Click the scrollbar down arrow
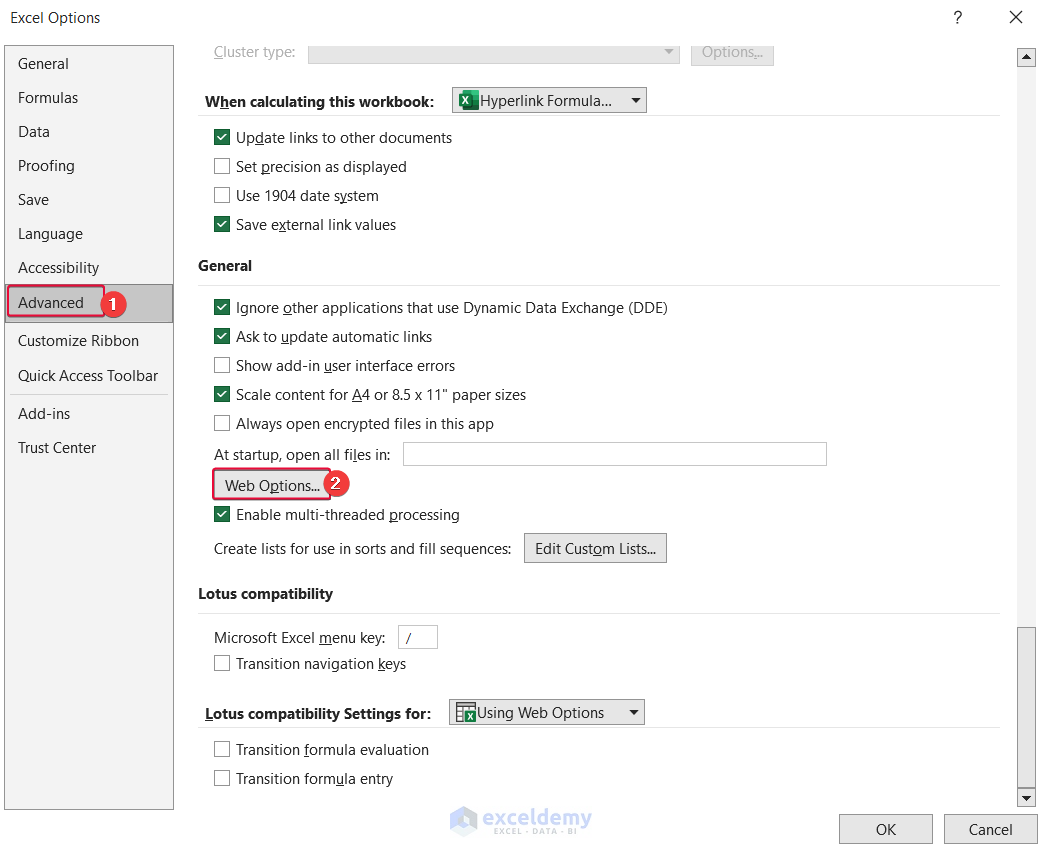The height and width of the screenshot is (853, 1042). coord(1026,797)
